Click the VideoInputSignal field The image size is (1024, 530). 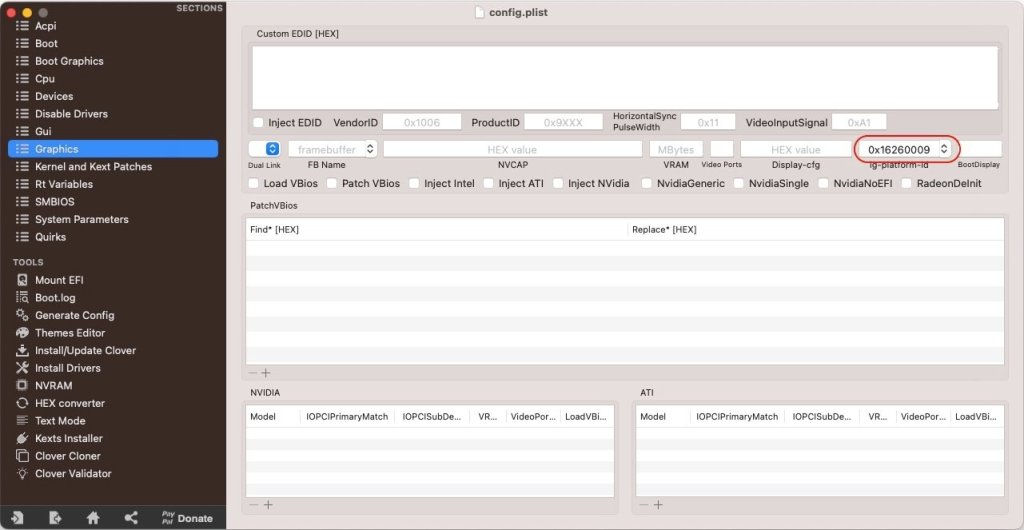[859, 122]
